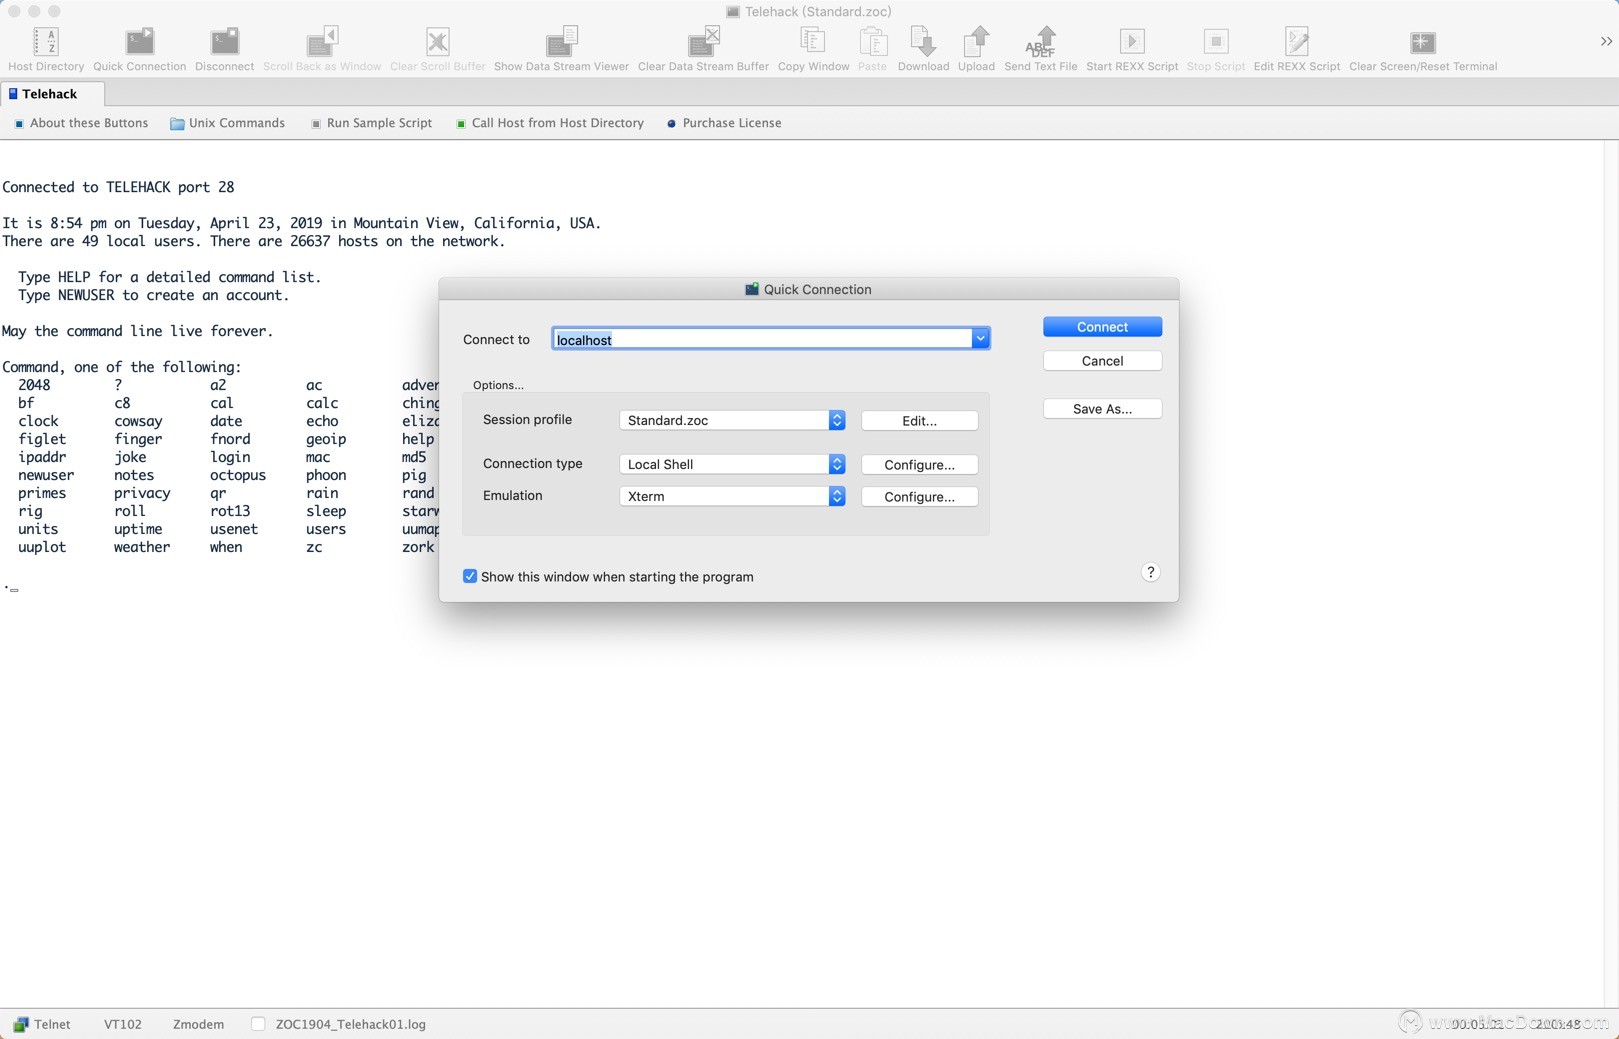Expand the Connect to host dropdown
Viewport: 1619px width, 1039px height.
point(980,339)
